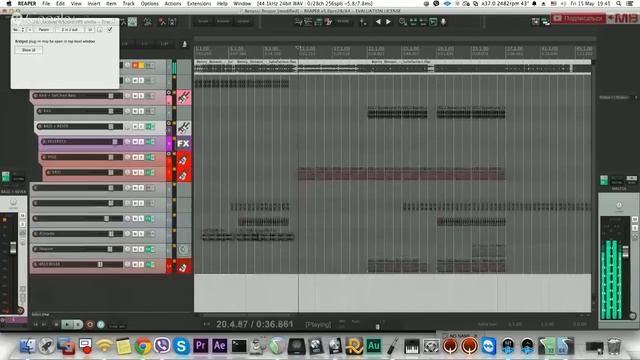Jump to project start in transport
This screenshot has height=360, width=640.
pos(36,324)
